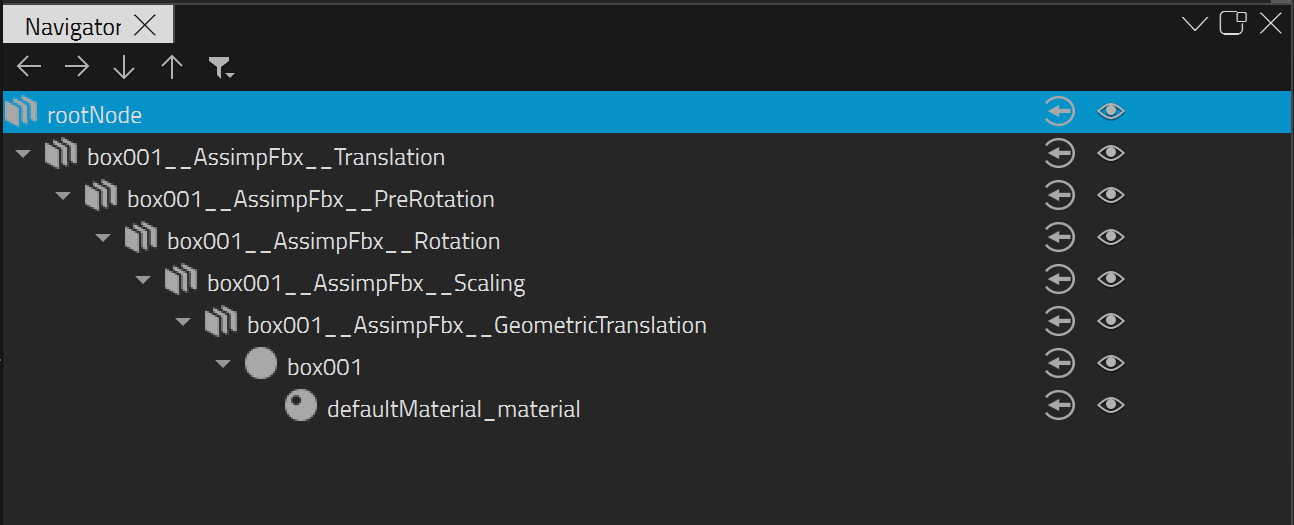Toggle visibility eye of rootNode
The image size is (1294, 525).
1111,111
